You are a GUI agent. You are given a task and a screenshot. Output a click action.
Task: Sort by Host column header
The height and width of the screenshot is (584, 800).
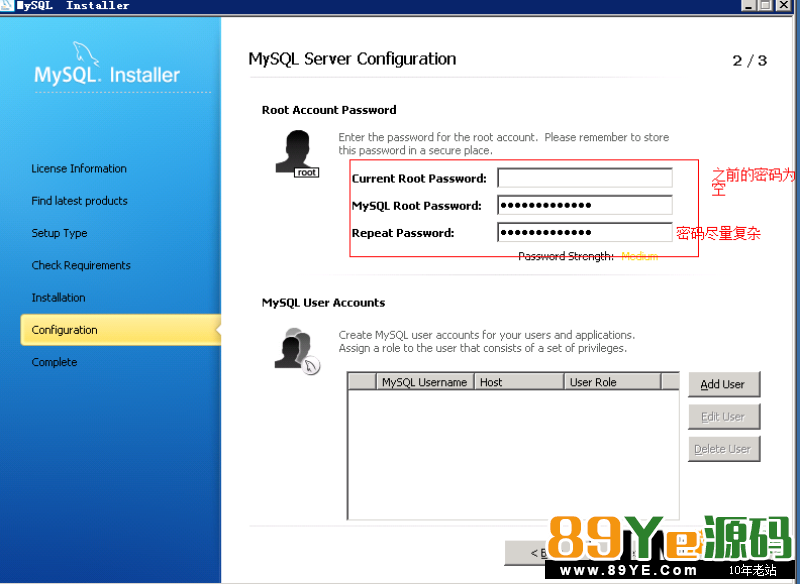point(519,382)
